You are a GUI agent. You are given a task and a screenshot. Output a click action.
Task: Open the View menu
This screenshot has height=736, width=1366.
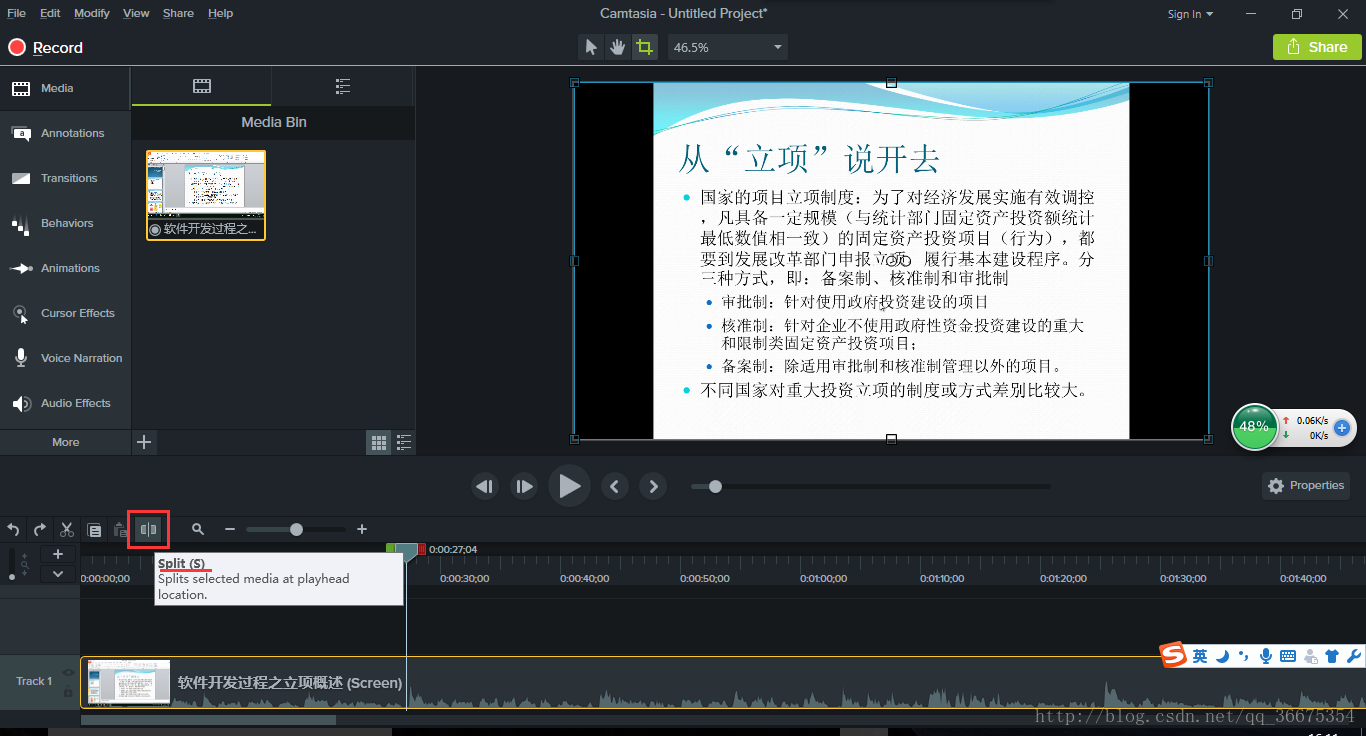click(x=136, y=13)
